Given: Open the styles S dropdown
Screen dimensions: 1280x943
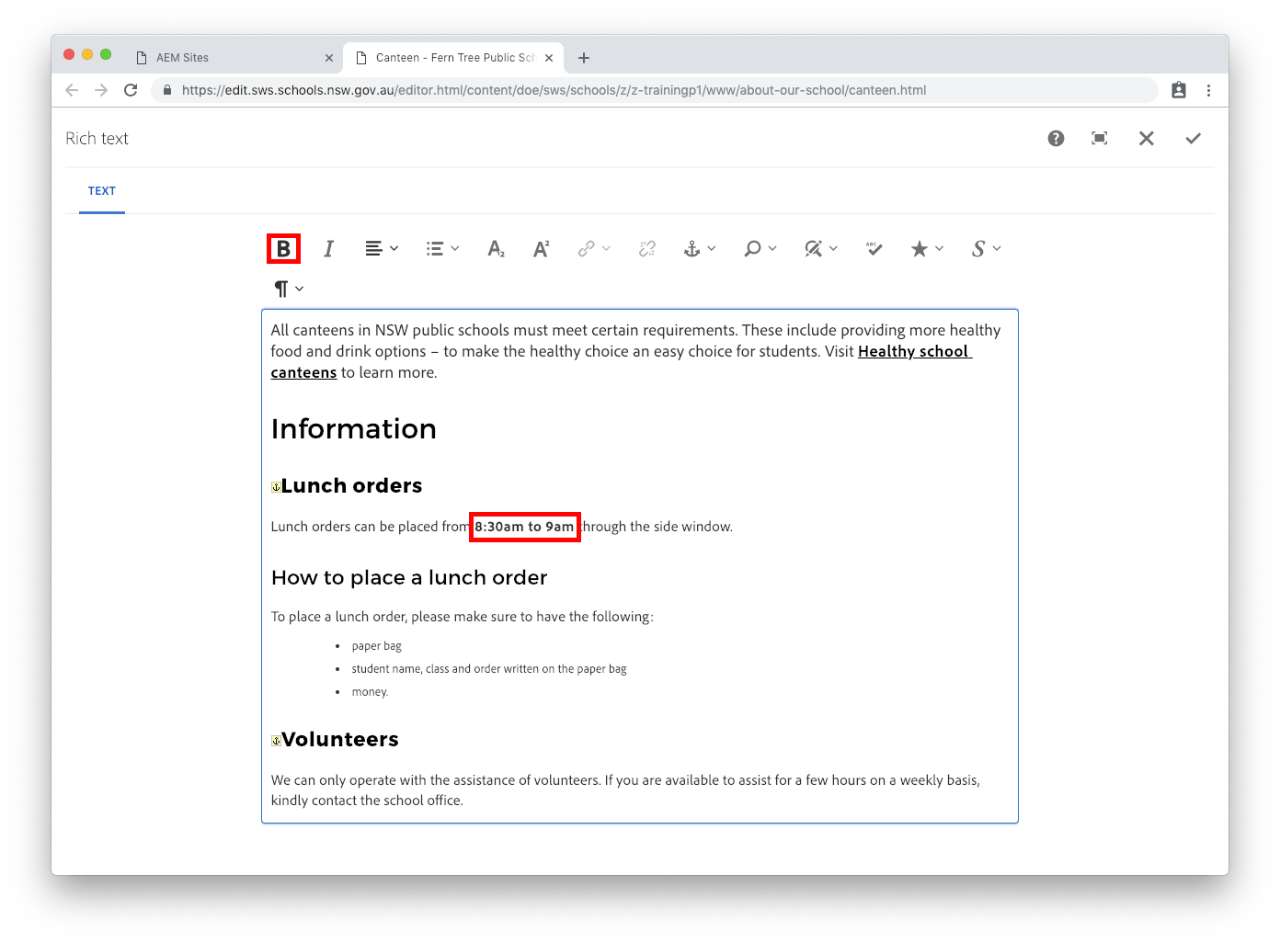Looking at the screenshot, I should [x=986, y=249].
